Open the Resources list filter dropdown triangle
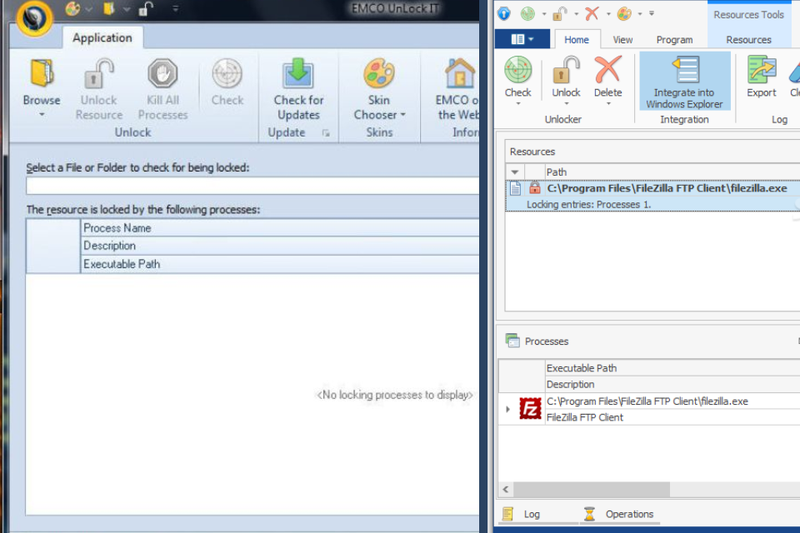Image resolution: width=800 pixels, height=533 pixels. tap(515, 172)
